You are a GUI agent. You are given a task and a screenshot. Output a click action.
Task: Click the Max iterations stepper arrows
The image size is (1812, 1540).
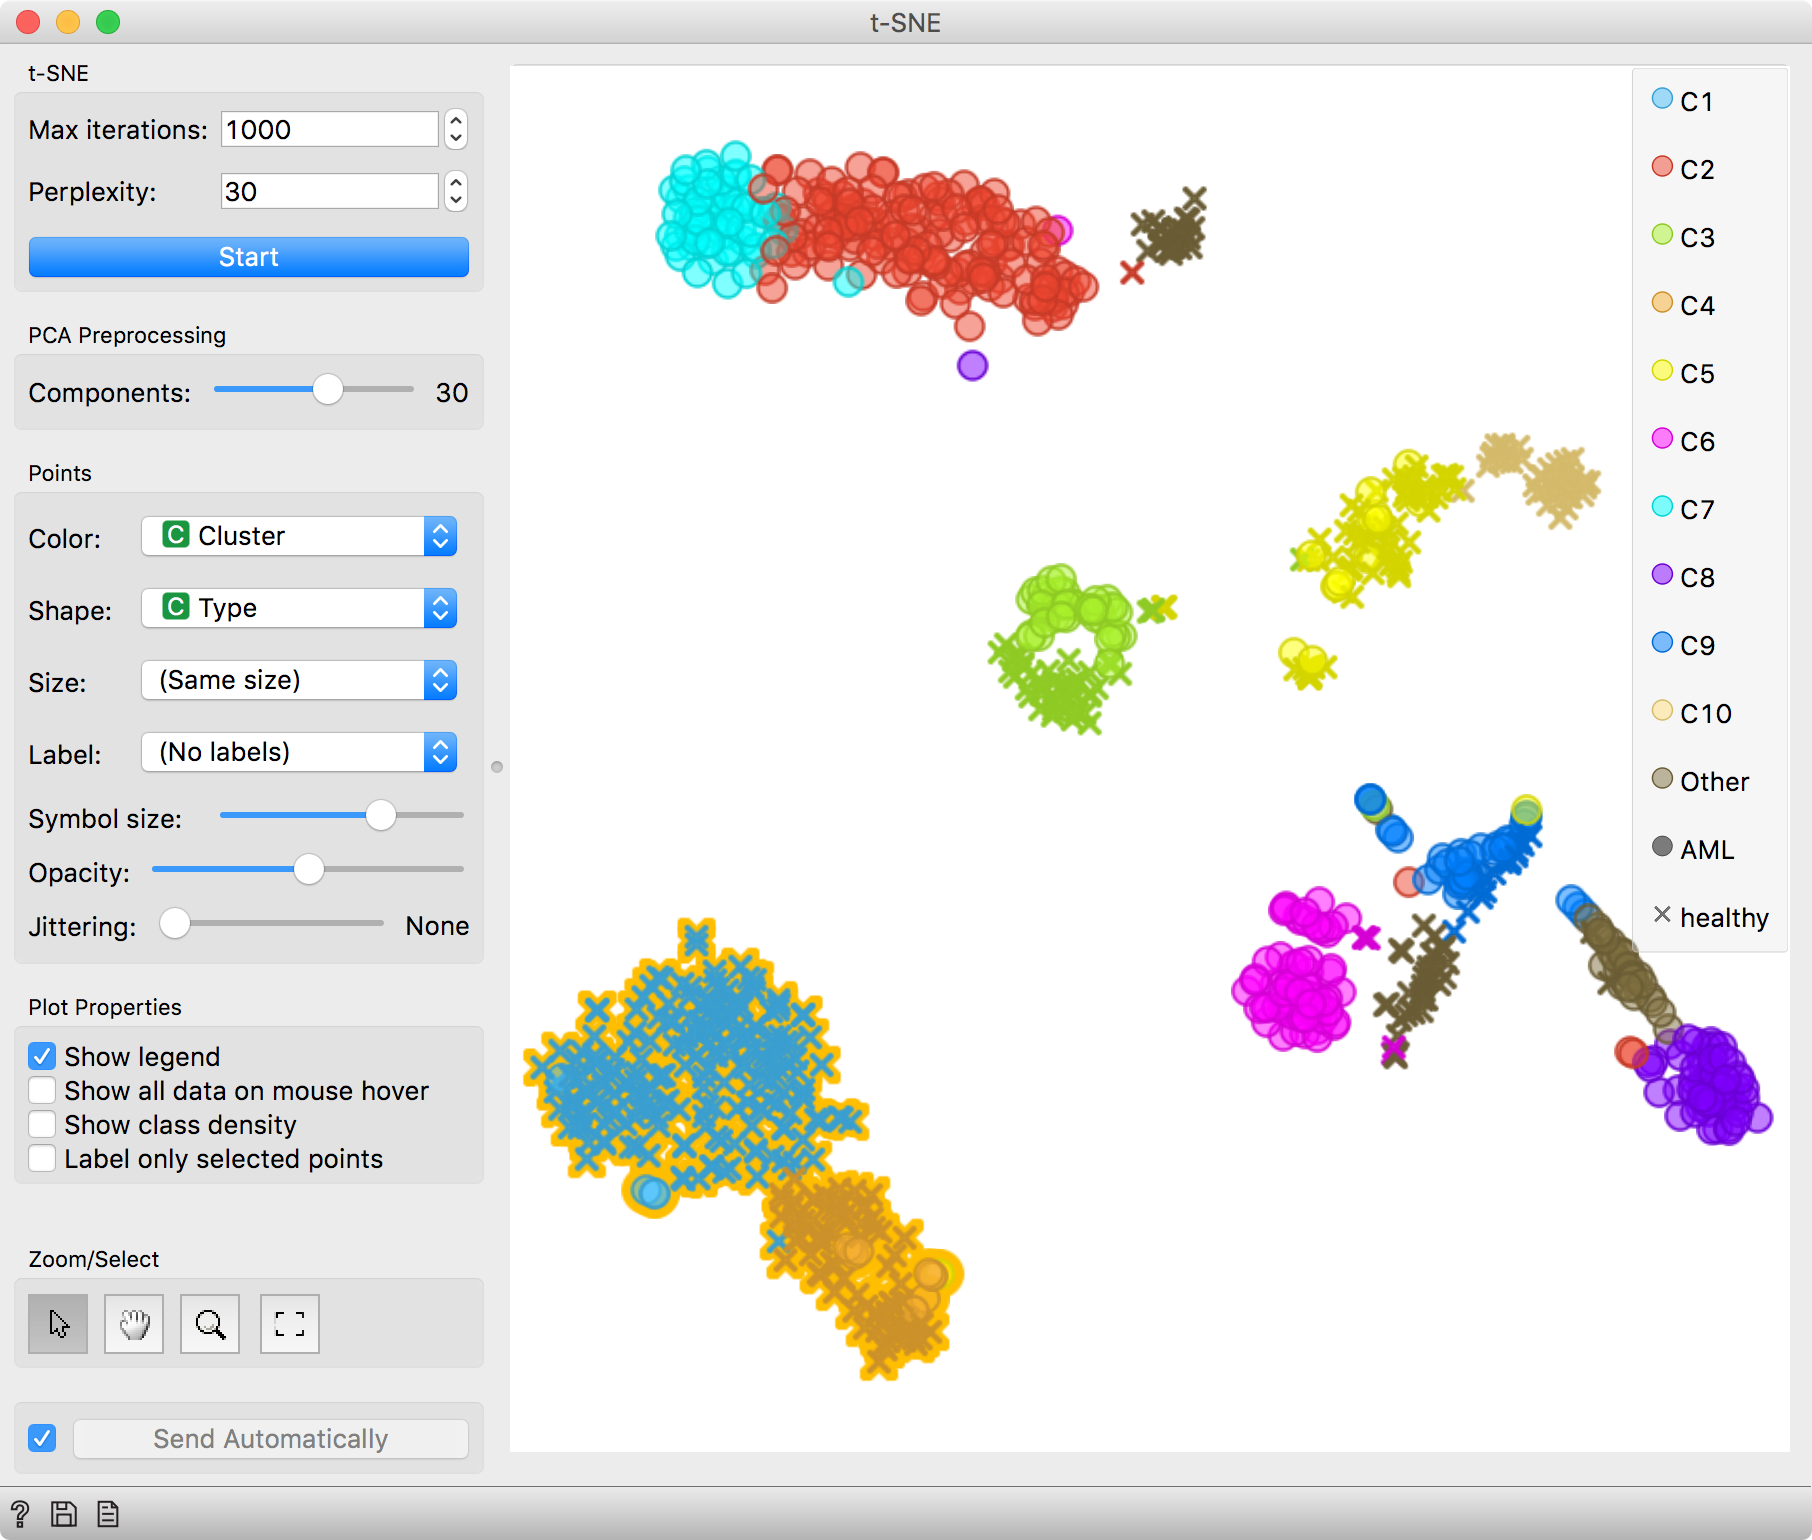click(456, 129)
